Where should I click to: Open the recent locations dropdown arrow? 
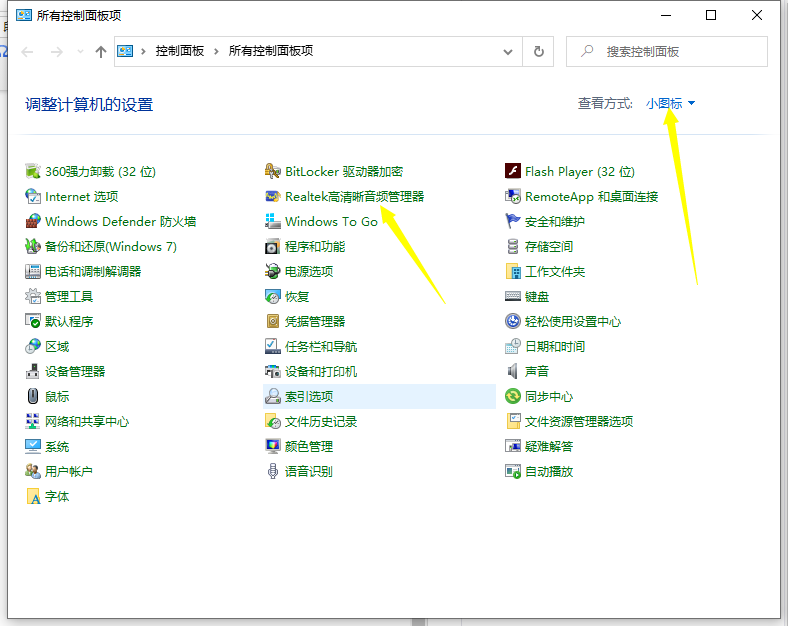click(80, 51)
